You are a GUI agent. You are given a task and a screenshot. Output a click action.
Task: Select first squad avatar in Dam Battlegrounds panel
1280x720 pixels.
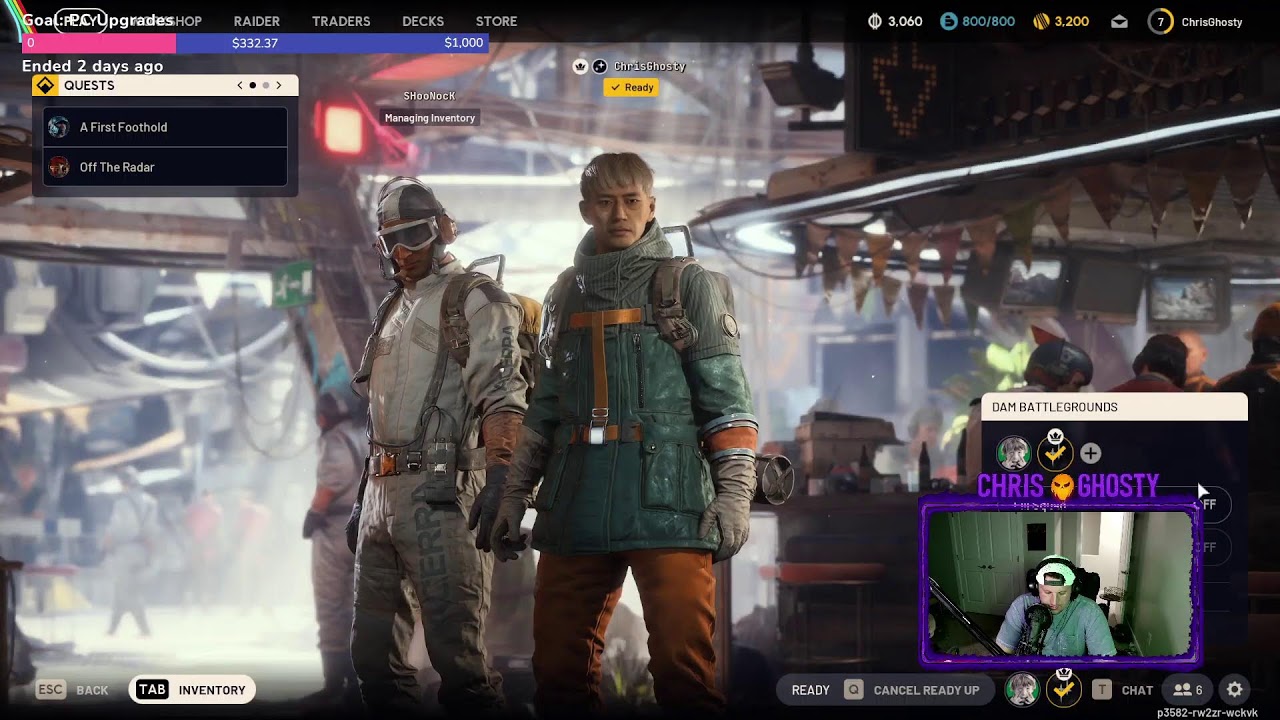click(x=1013, y=453)
